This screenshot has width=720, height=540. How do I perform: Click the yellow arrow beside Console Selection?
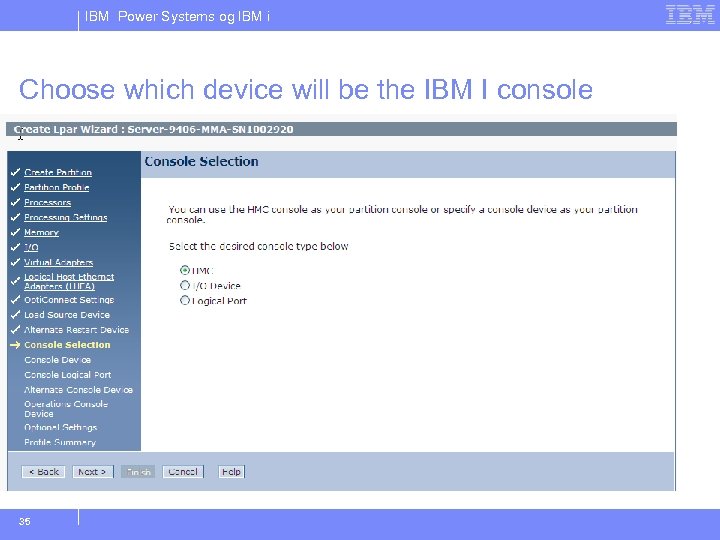[x=15, y=345]
